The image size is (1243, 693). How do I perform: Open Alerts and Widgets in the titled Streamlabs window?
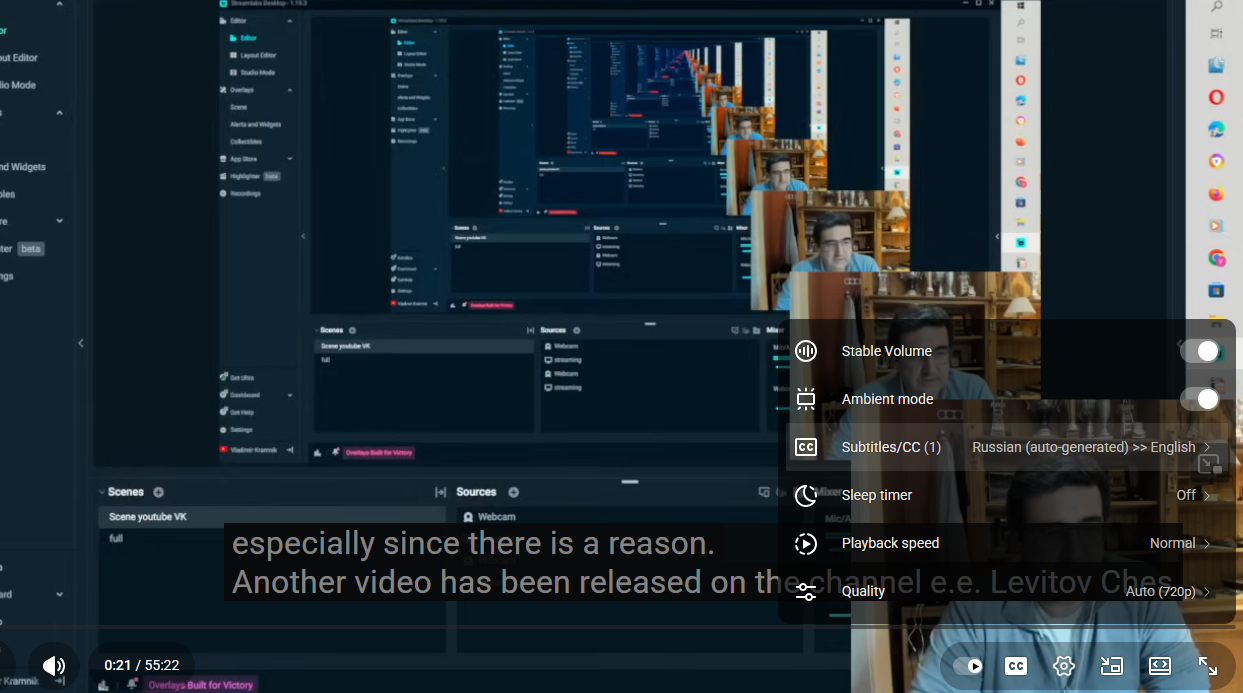[x=255, y=125]
